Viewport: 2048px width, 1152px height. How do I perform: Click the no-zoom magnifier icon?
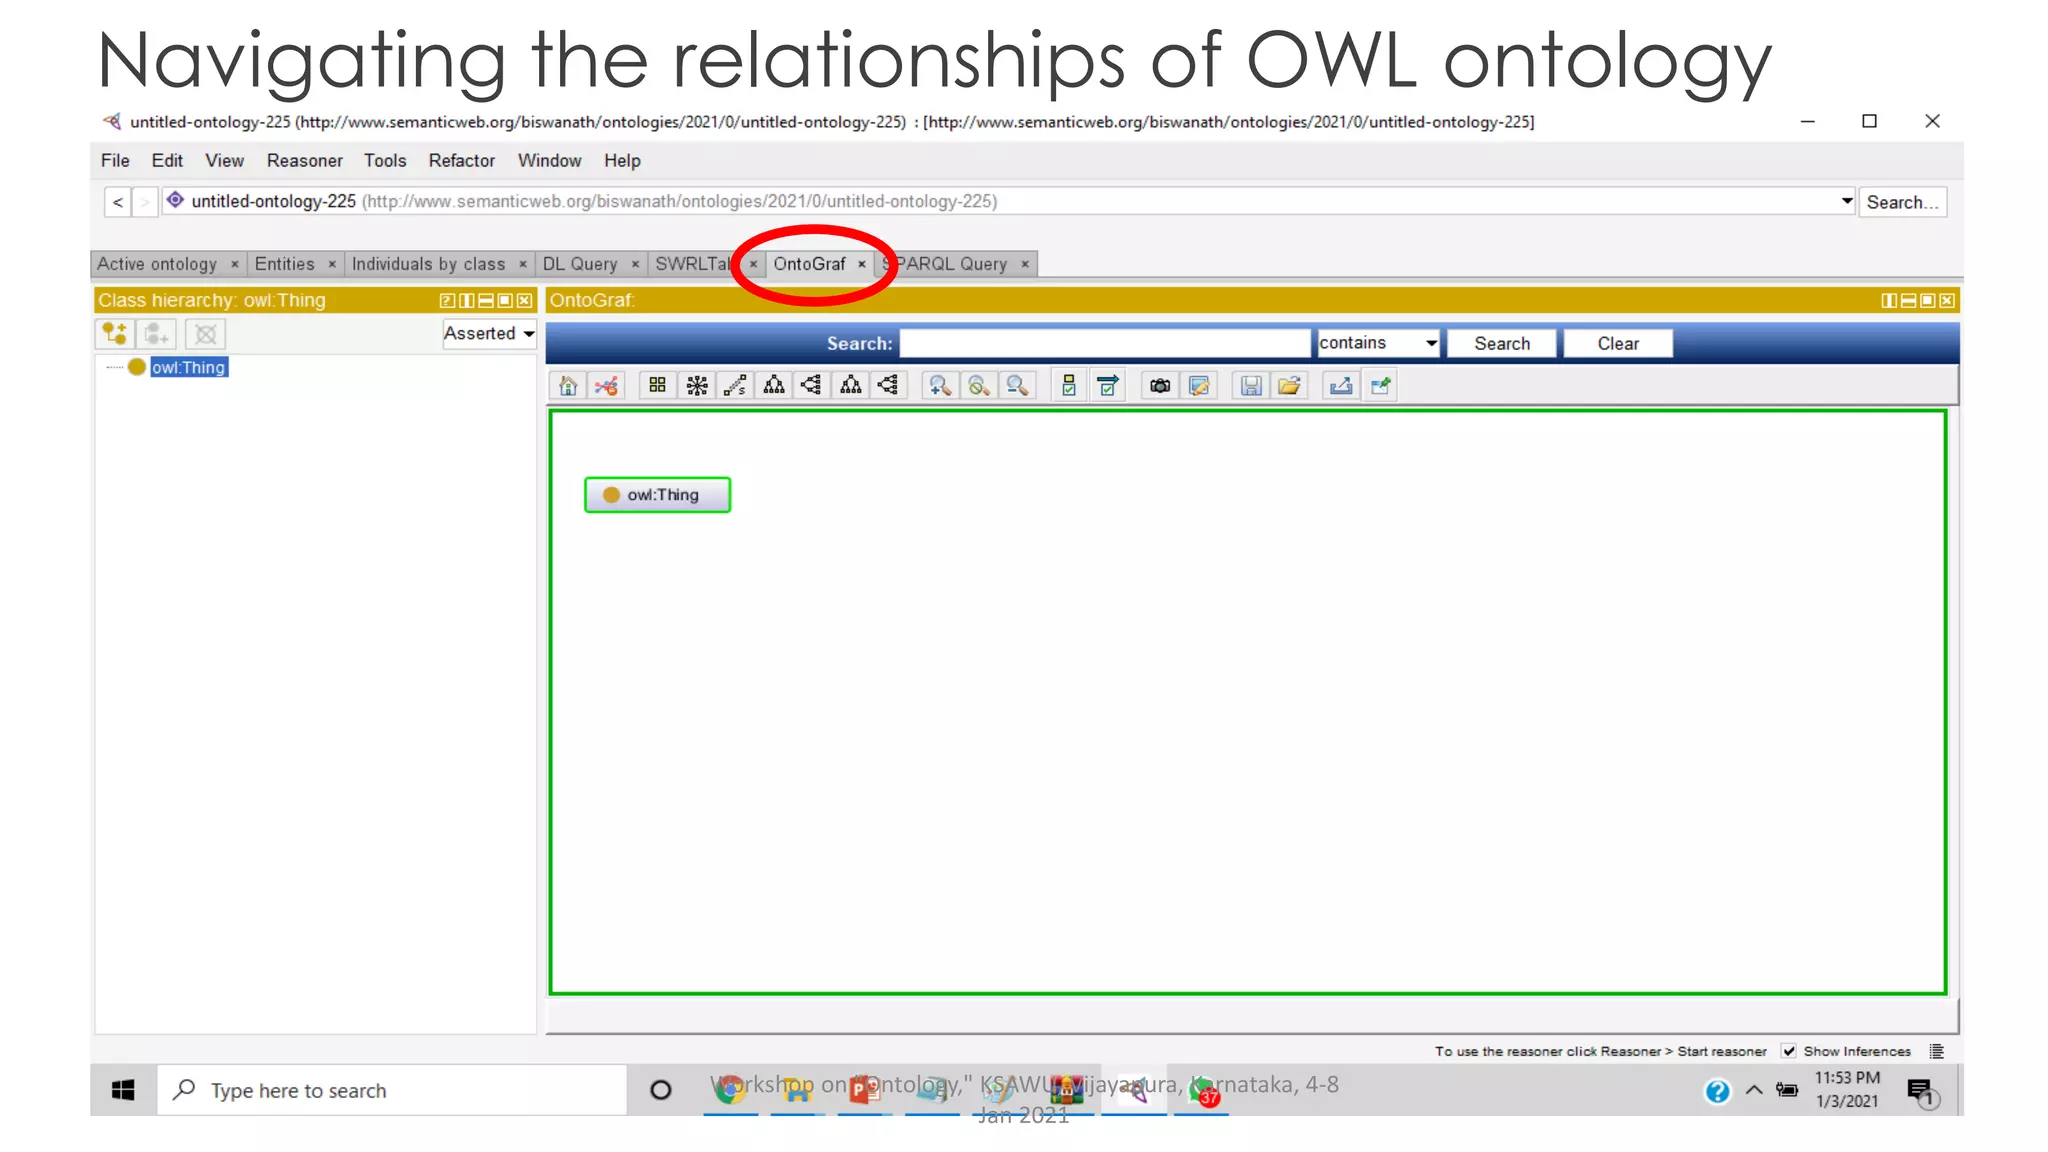pyautogui.click(x=979, y=386)
